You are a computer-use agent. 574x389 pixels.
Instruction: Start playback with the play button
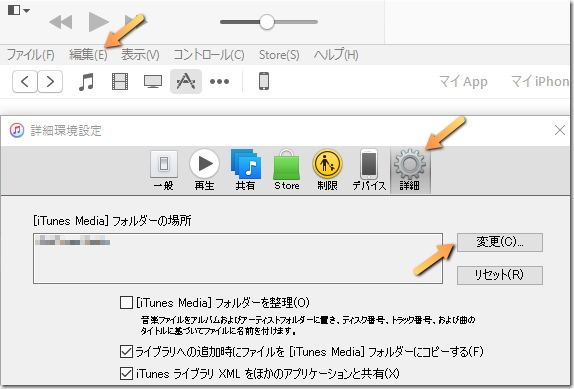click(98, 22)
